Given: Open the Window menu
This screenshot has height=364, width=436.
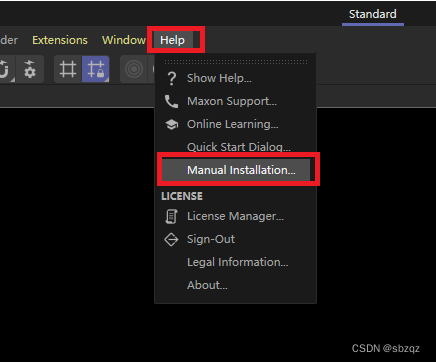Looking at the screenshot, I should click(124, 40).
